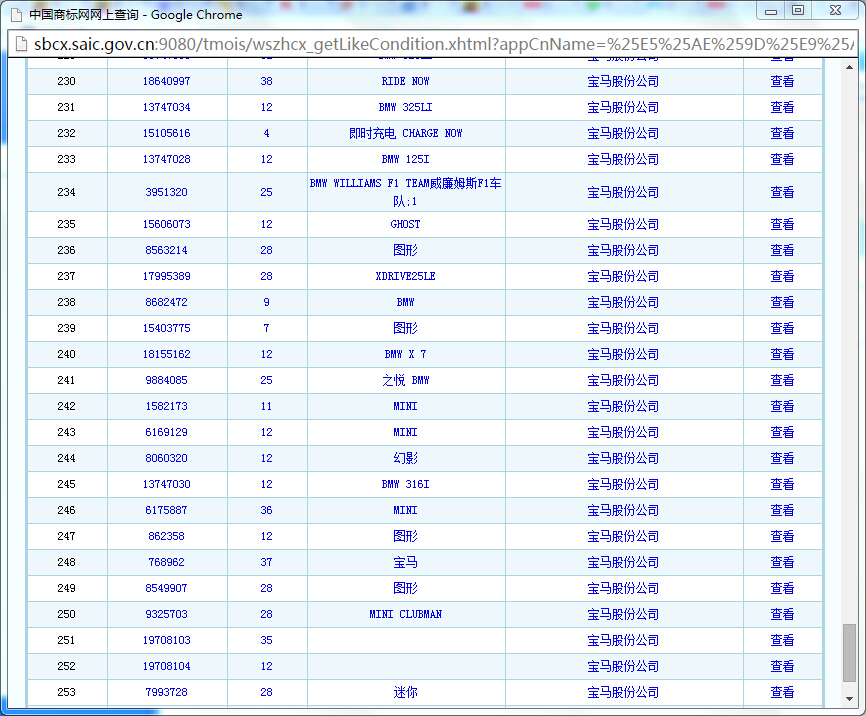Click 查看 for row 234
This screenshot has width=866, height=716.
pyautogui.click(x=782, y=192)
